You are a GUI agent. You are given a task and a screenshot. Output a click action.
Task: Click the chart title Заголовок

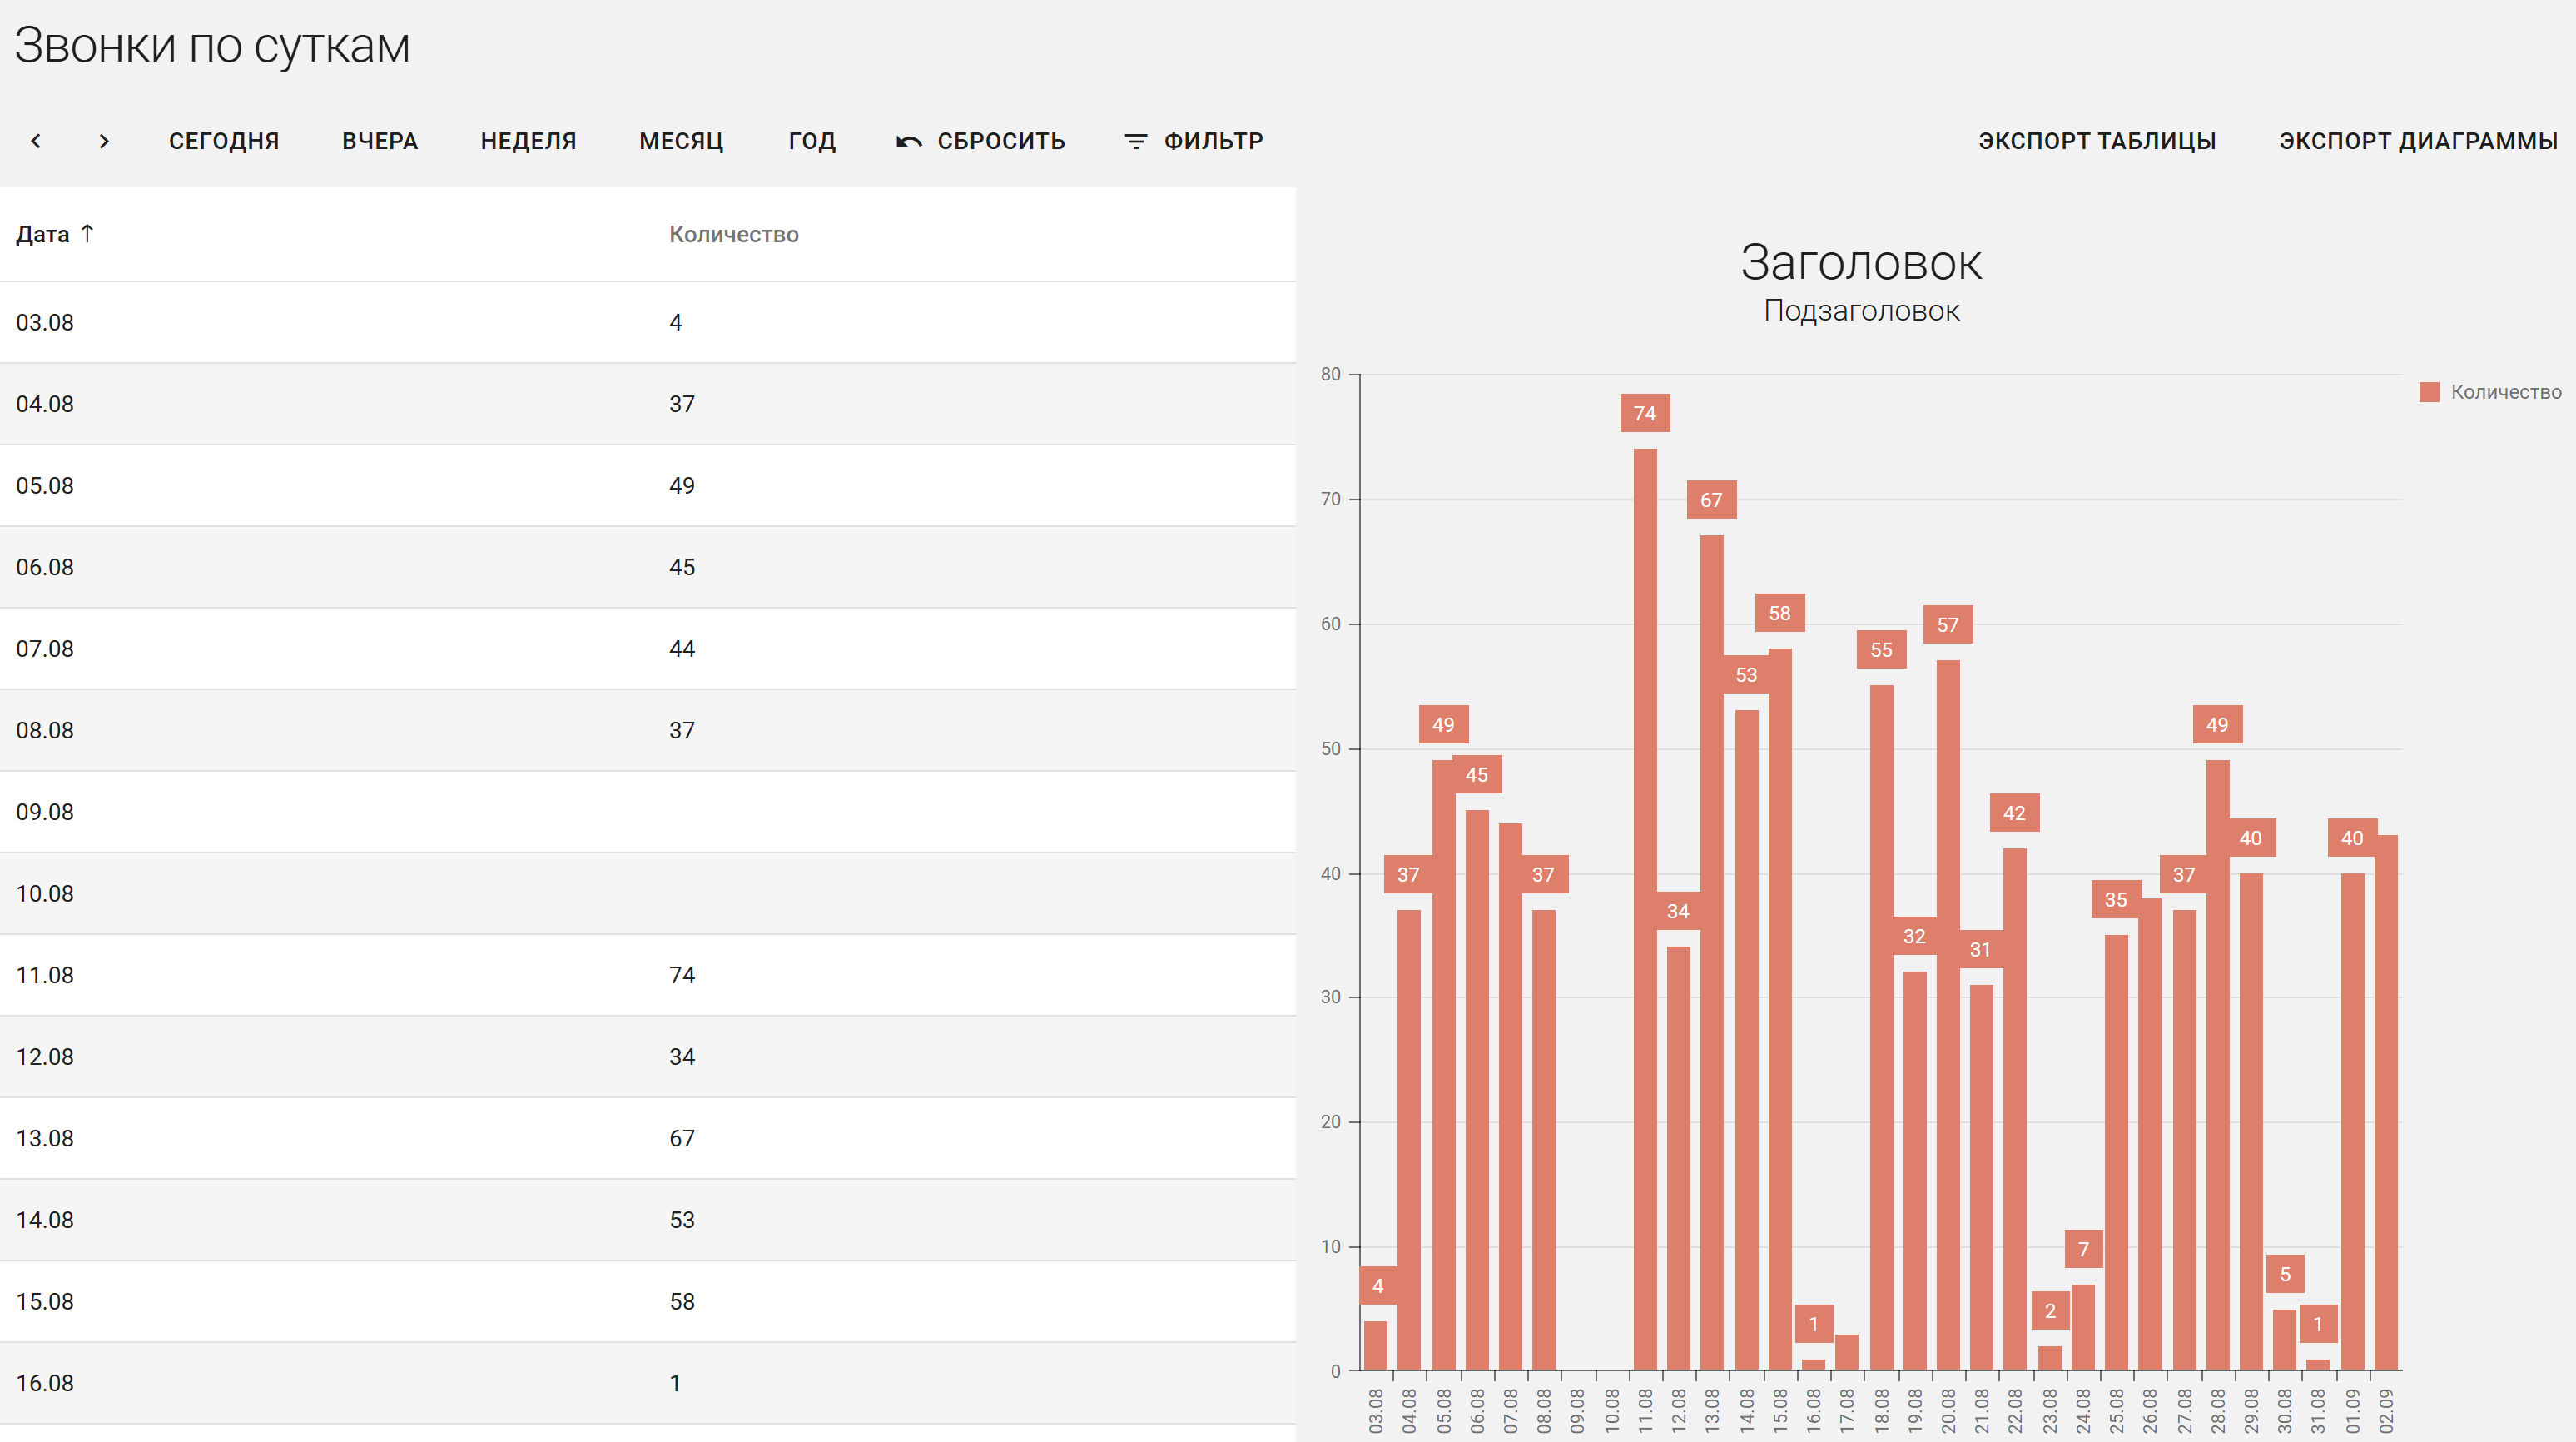pyautogui.click(x=1860, y=262)
